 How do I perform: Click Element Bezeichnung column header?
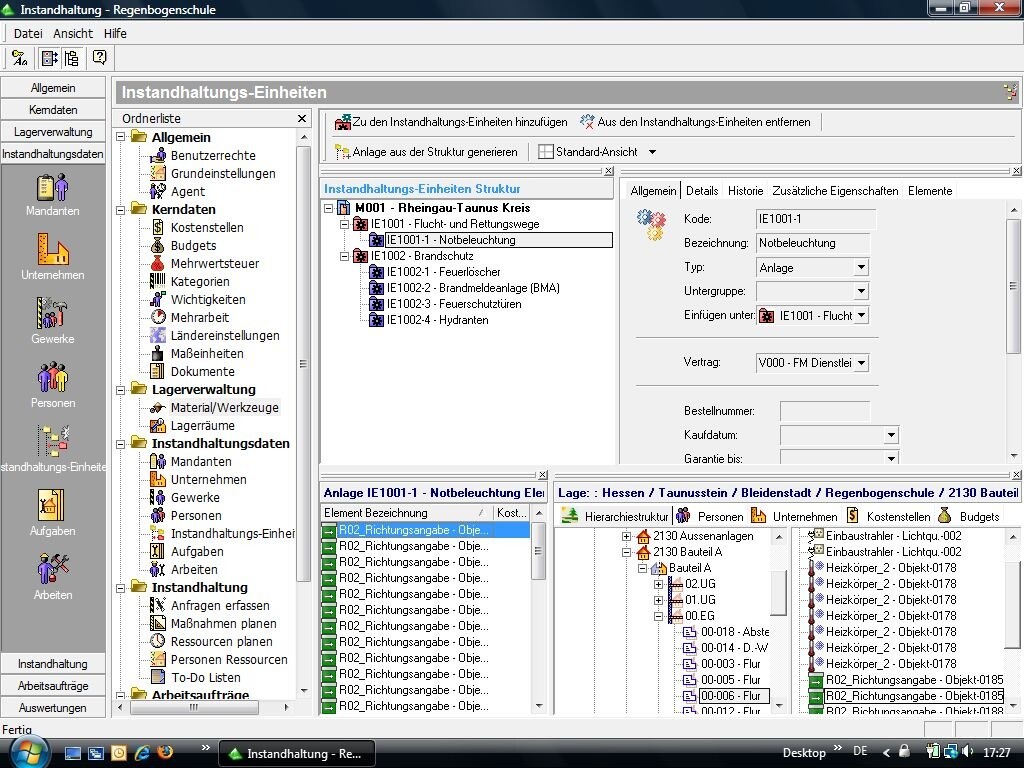(x=405, y=513)
